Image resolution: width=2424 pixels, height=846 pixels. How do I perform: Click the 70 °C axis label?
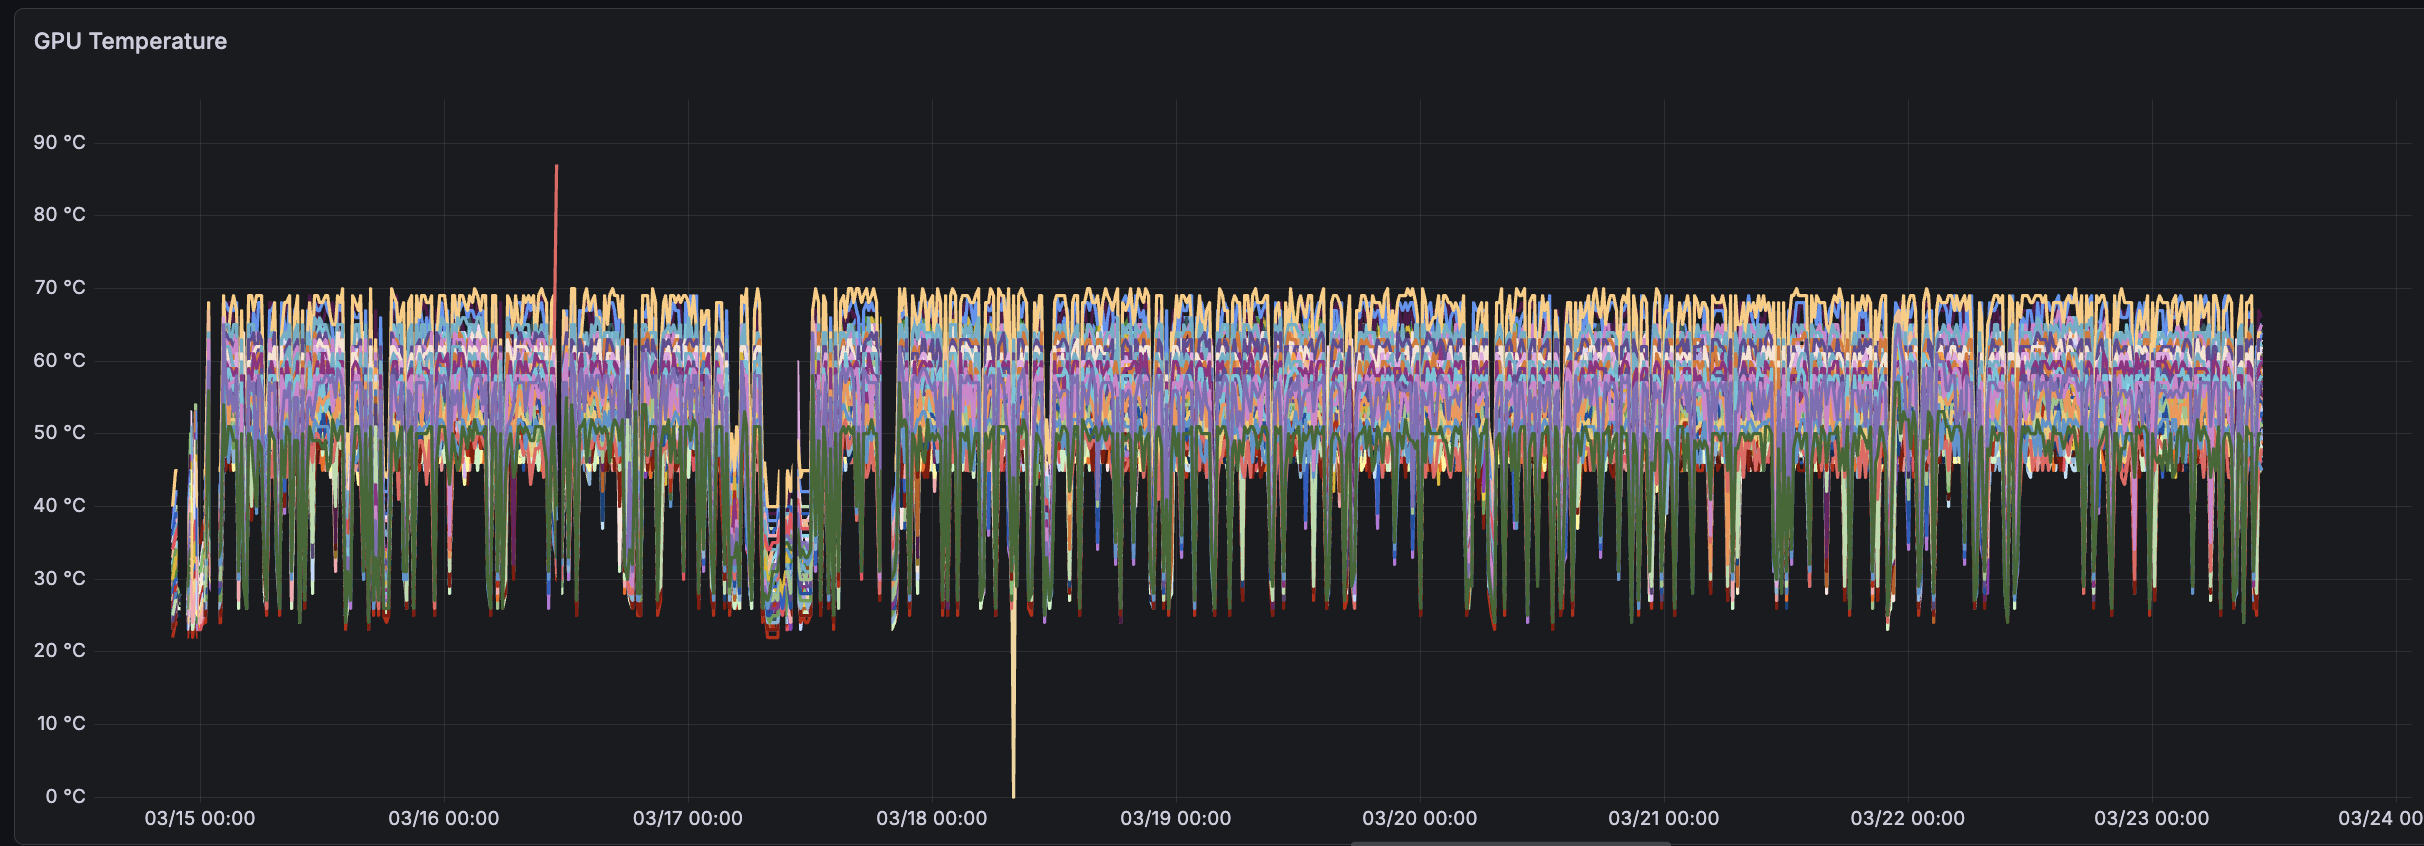[59, 287]
